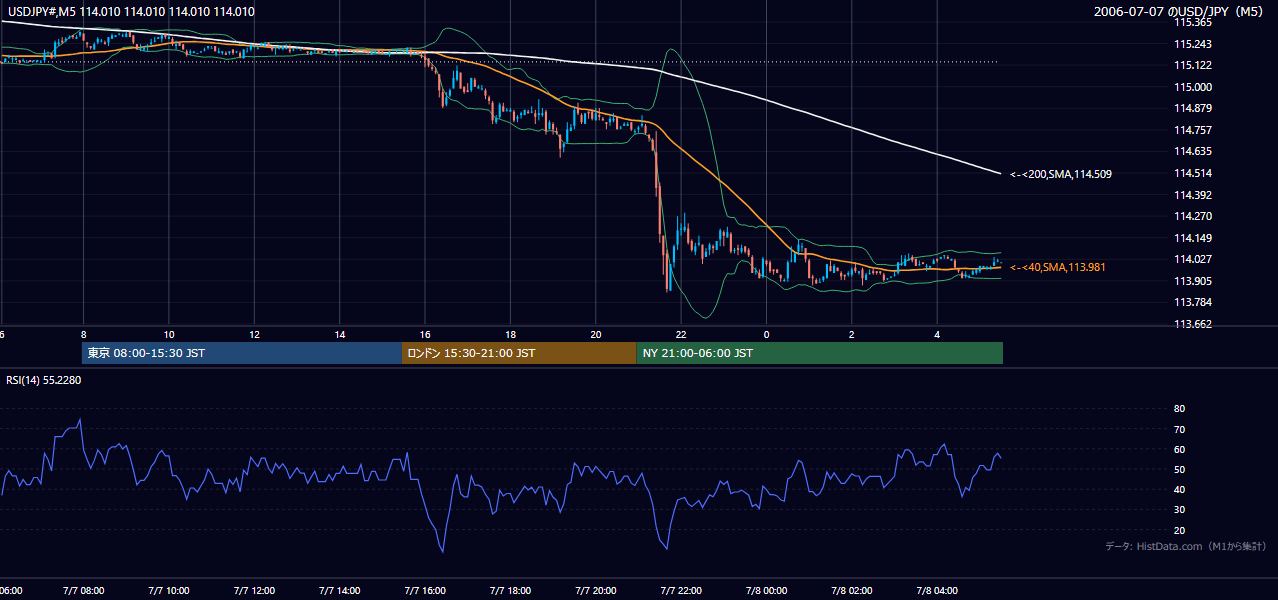The image size is (1278, 600).
Task: Click RSI scale value 70
Action: [1180, 429]
